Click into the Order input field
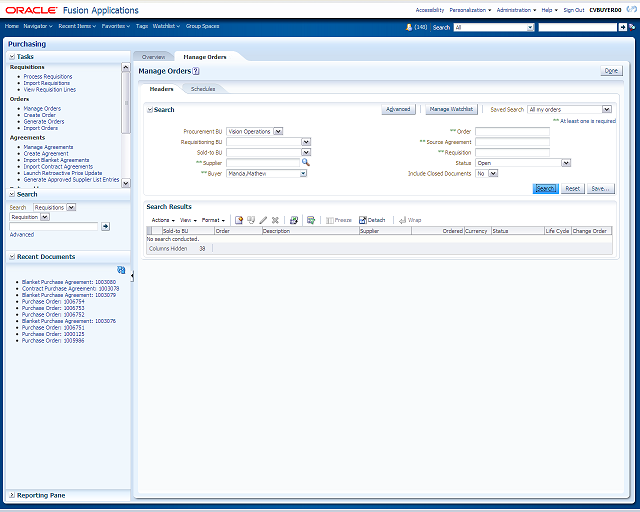Viewport: 640px width, 512px height. (512, 131)
